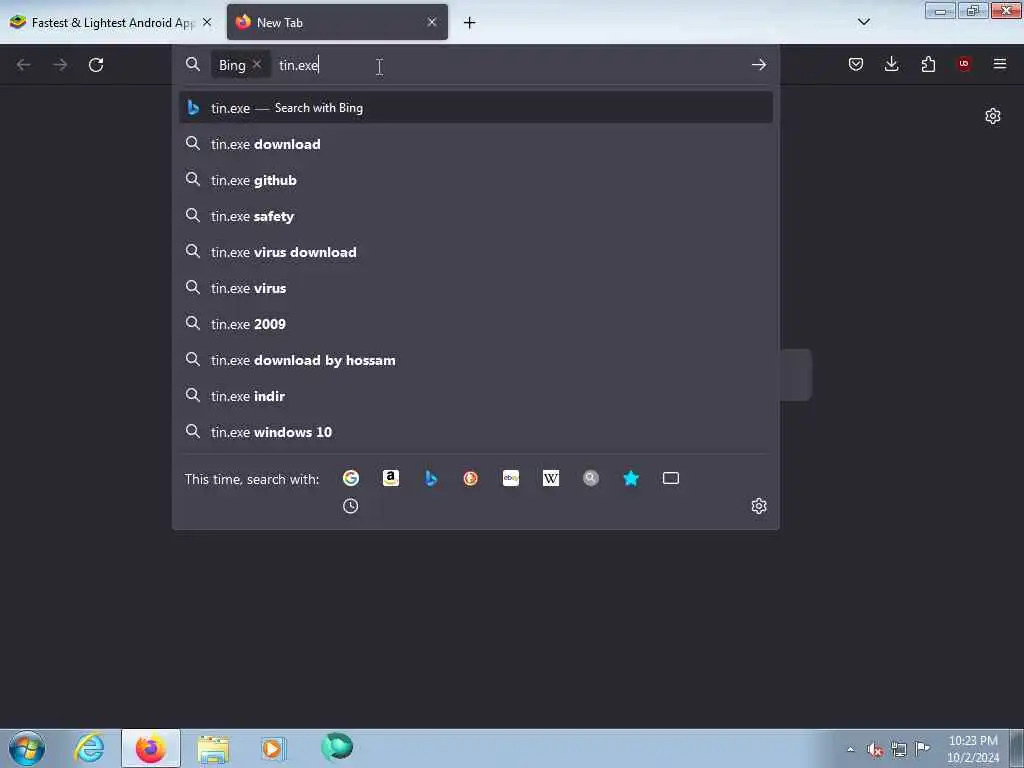Close the New Tab tab
Image resolution: width=1024 pixels, height=768 pixels.
[x=432, y=22]
